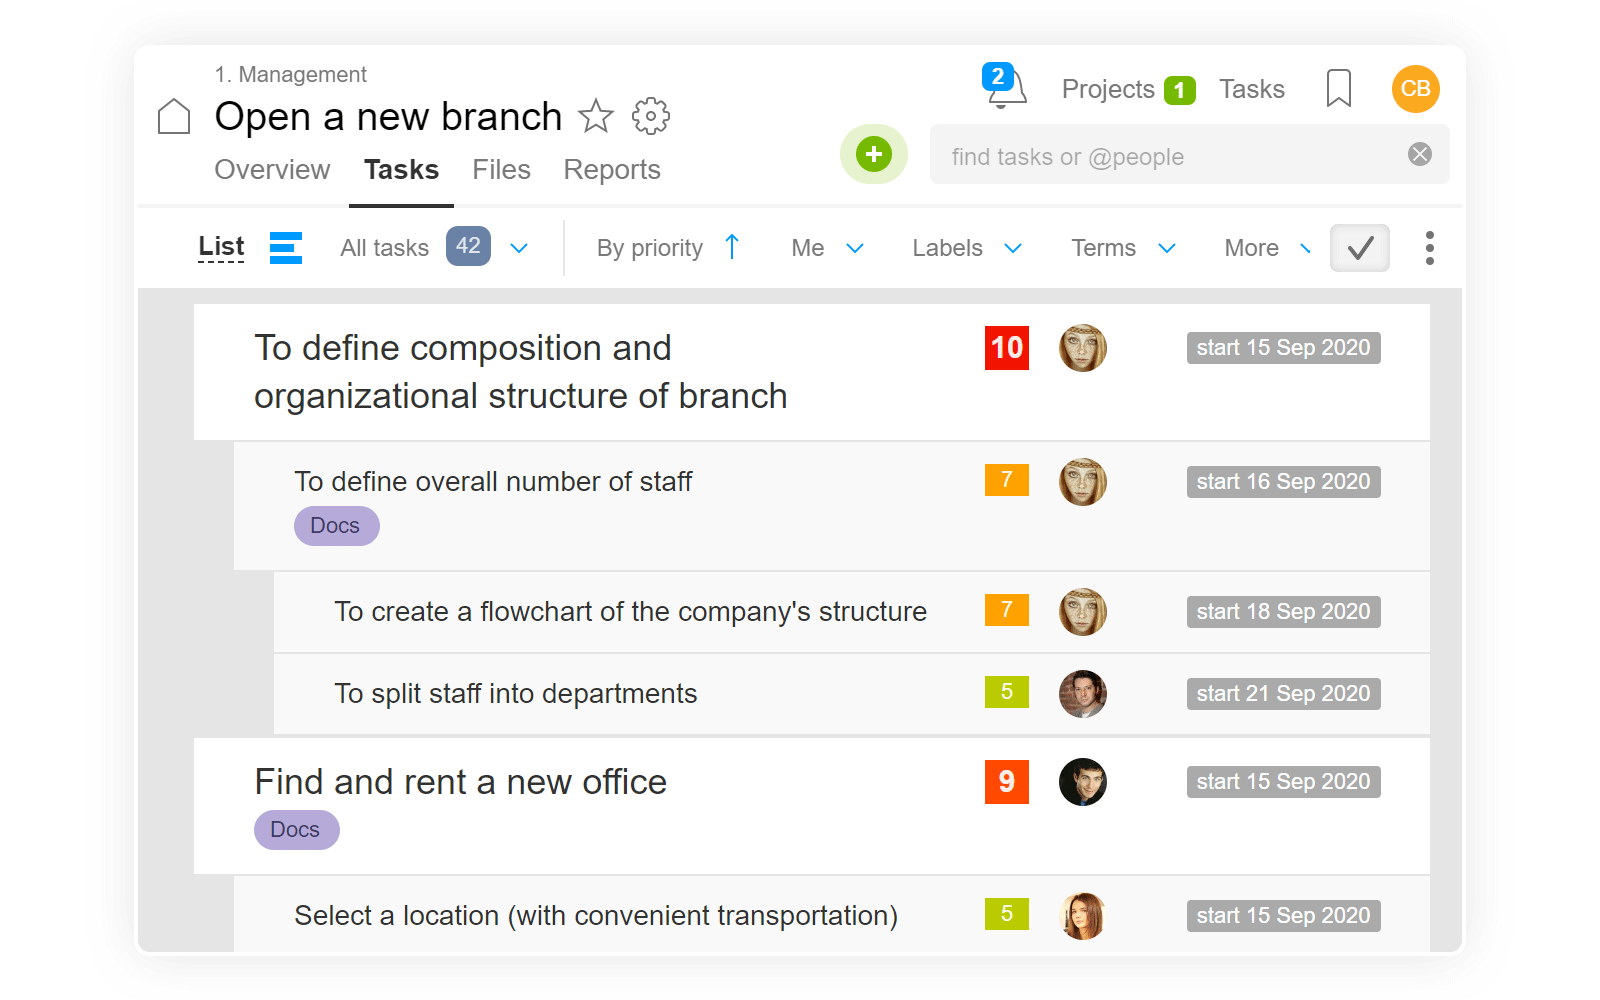Open the Reports tab
Screen dimensions: 1600x1000
(611, 169)
